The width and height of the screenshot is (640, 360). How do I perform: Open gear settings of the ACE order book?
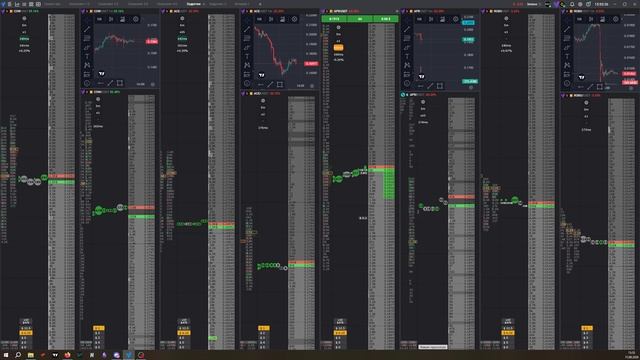pyautogui.click(x=182, y=19)
